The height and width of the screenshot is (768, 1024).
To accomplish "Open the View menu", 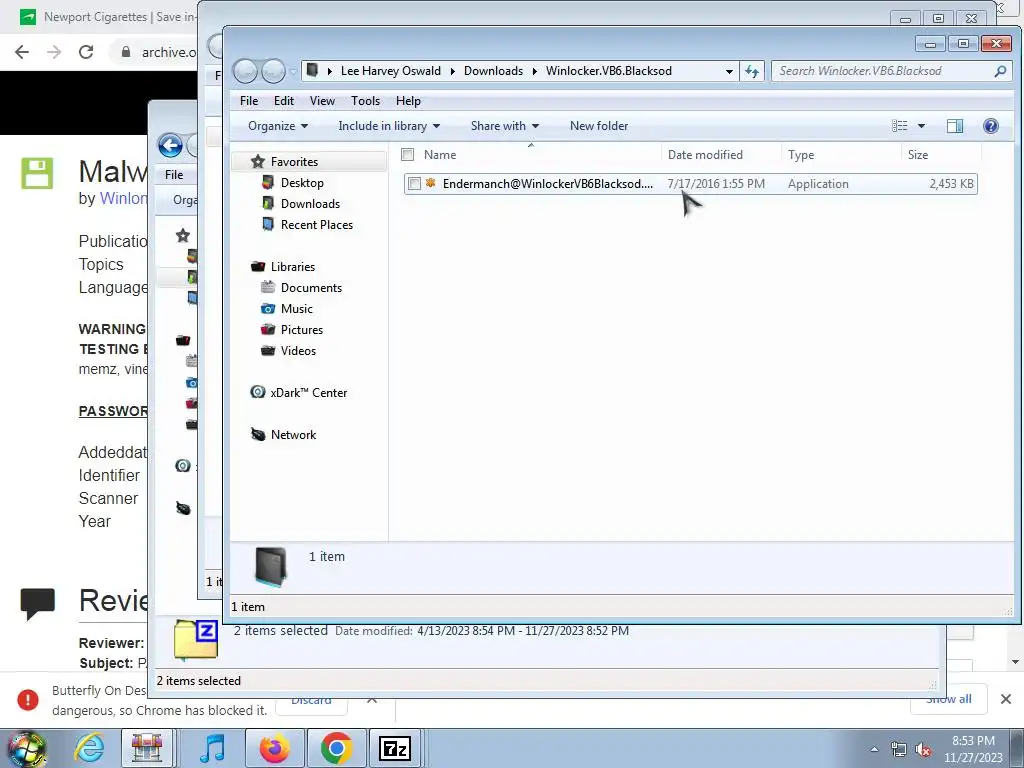I will 322,101.
